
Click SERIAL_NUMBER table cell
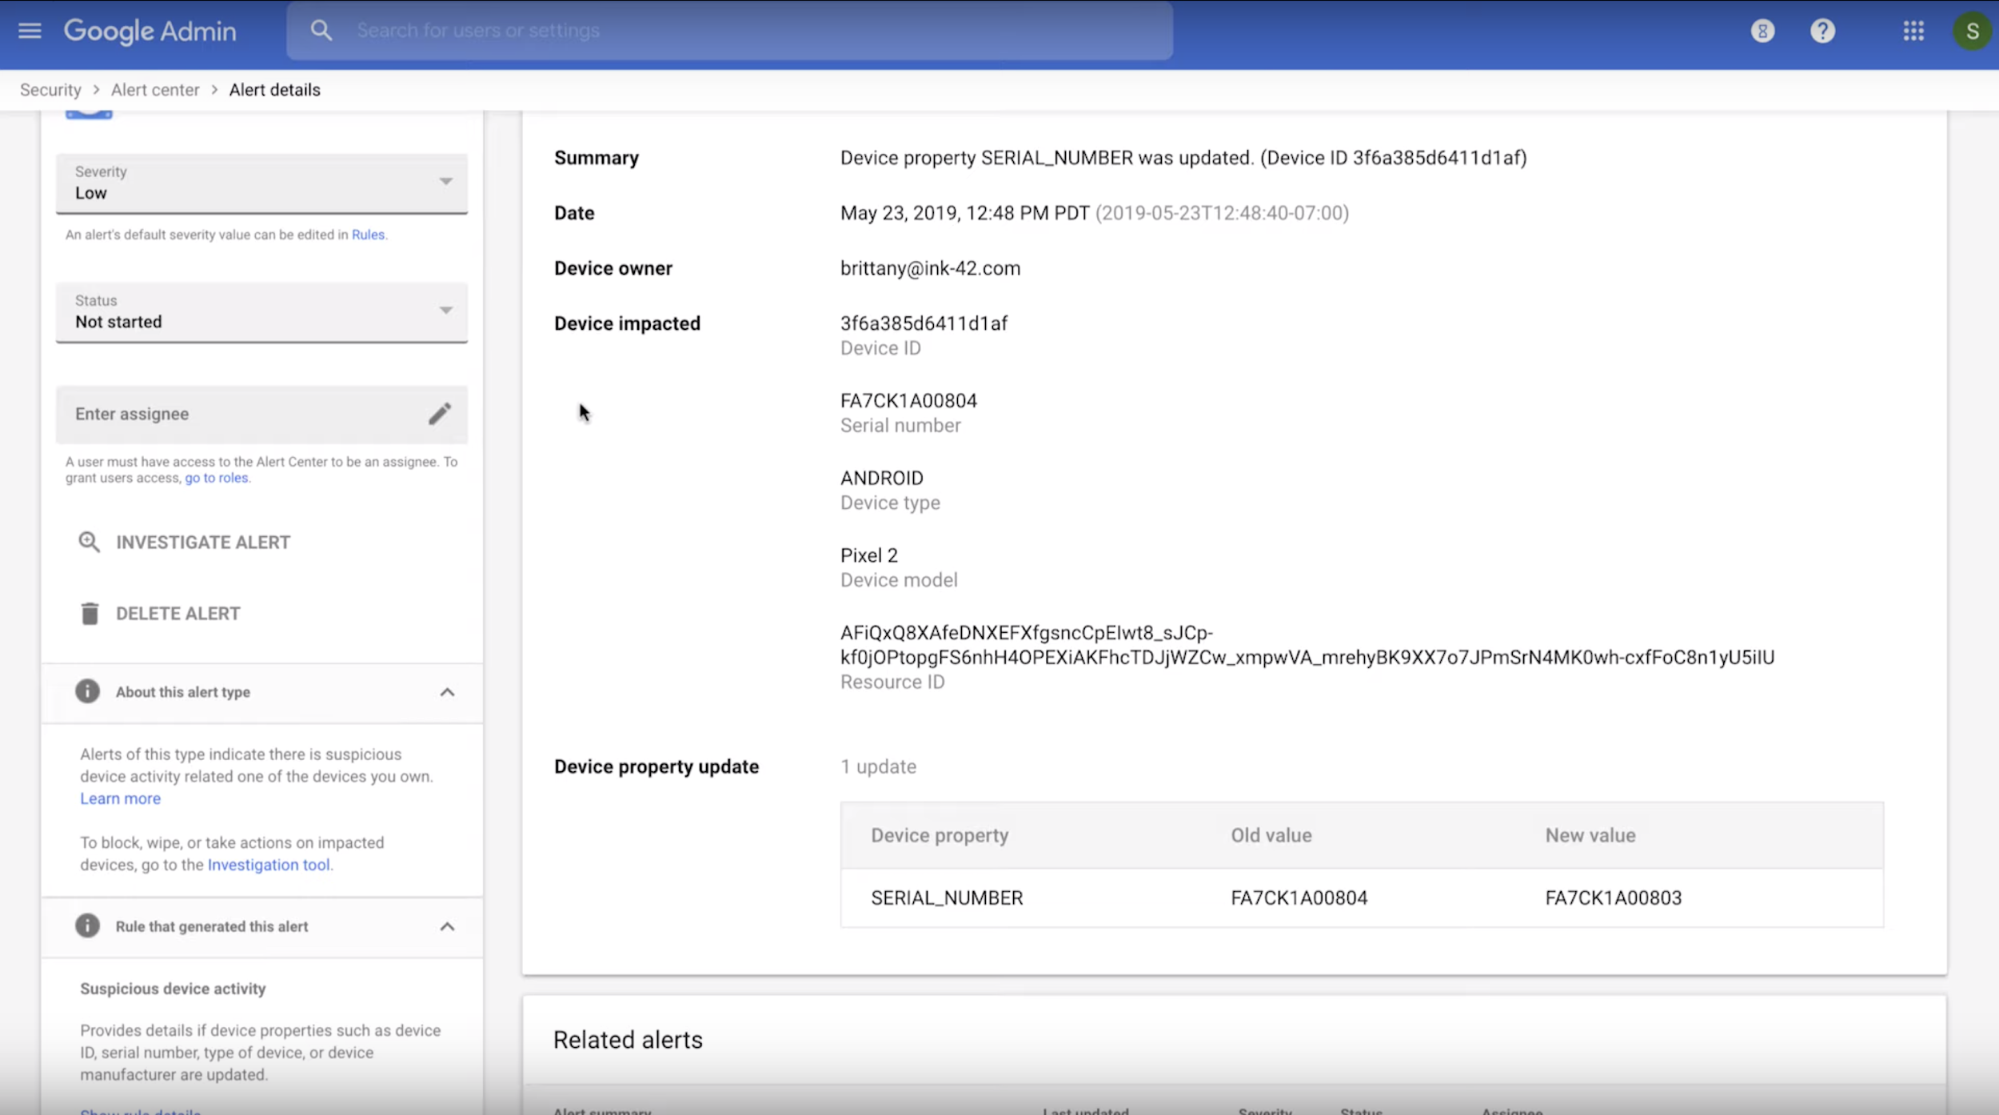click(x=947, y=898)
